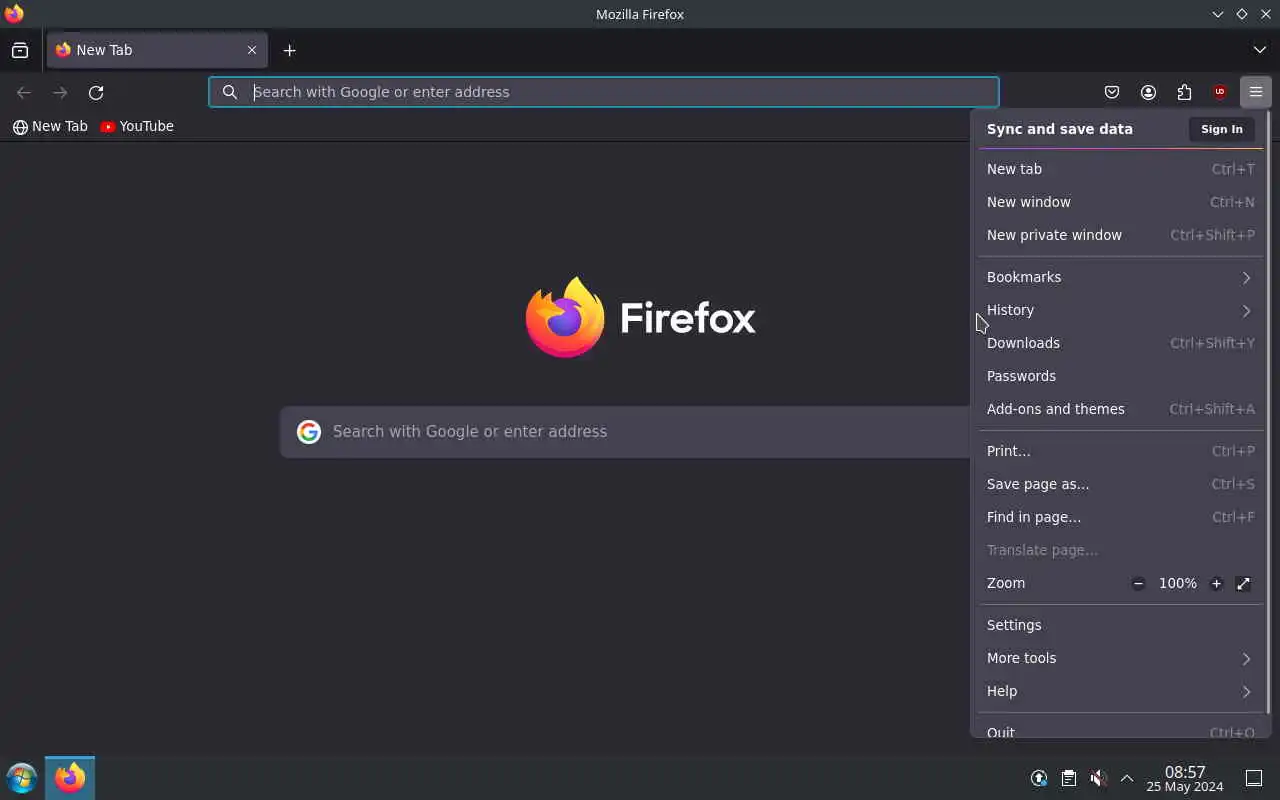The width and height of the screenshot is (1280, 800).
Task: Increase zoom with plus button
Action: 1216,583
